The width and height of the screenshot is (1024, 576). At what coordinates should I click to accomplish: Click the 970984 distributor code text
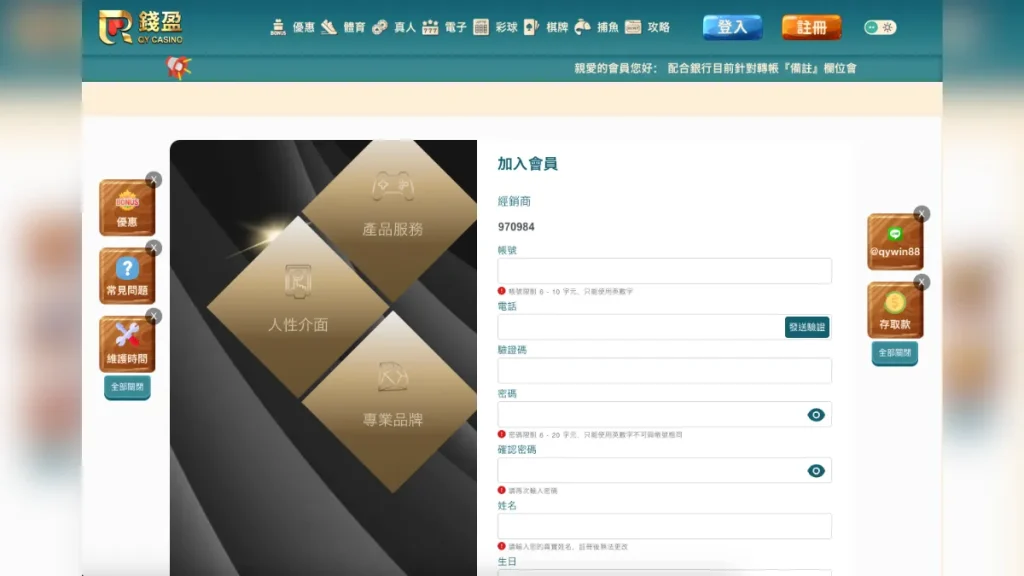tap(516, 227)
